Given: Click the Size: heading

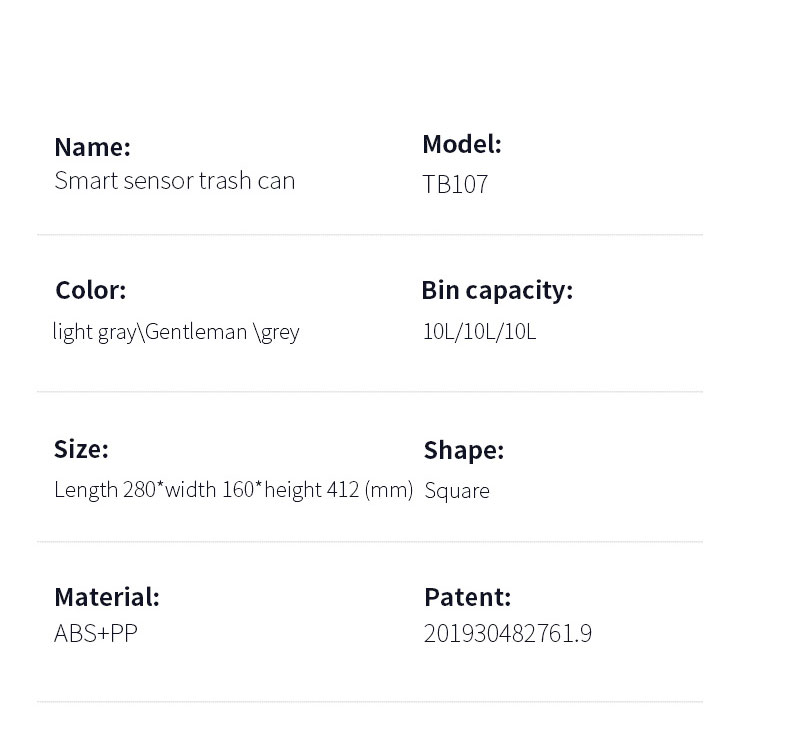Looking at the screenshot, I should (x=81, y=449).
